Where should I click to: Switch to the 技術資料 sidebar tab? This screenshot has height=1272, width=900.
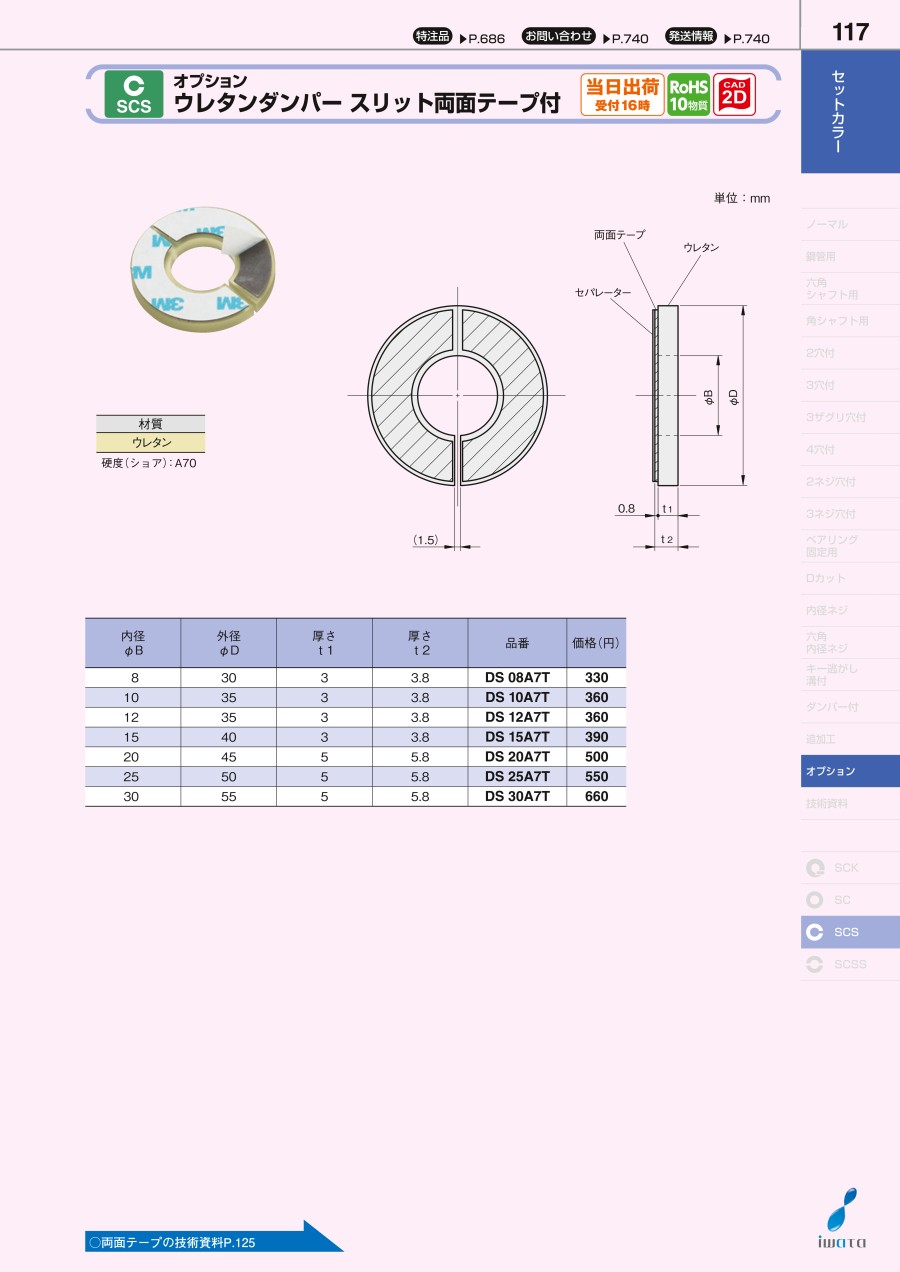pyautogui.click(x=850, y=803)
